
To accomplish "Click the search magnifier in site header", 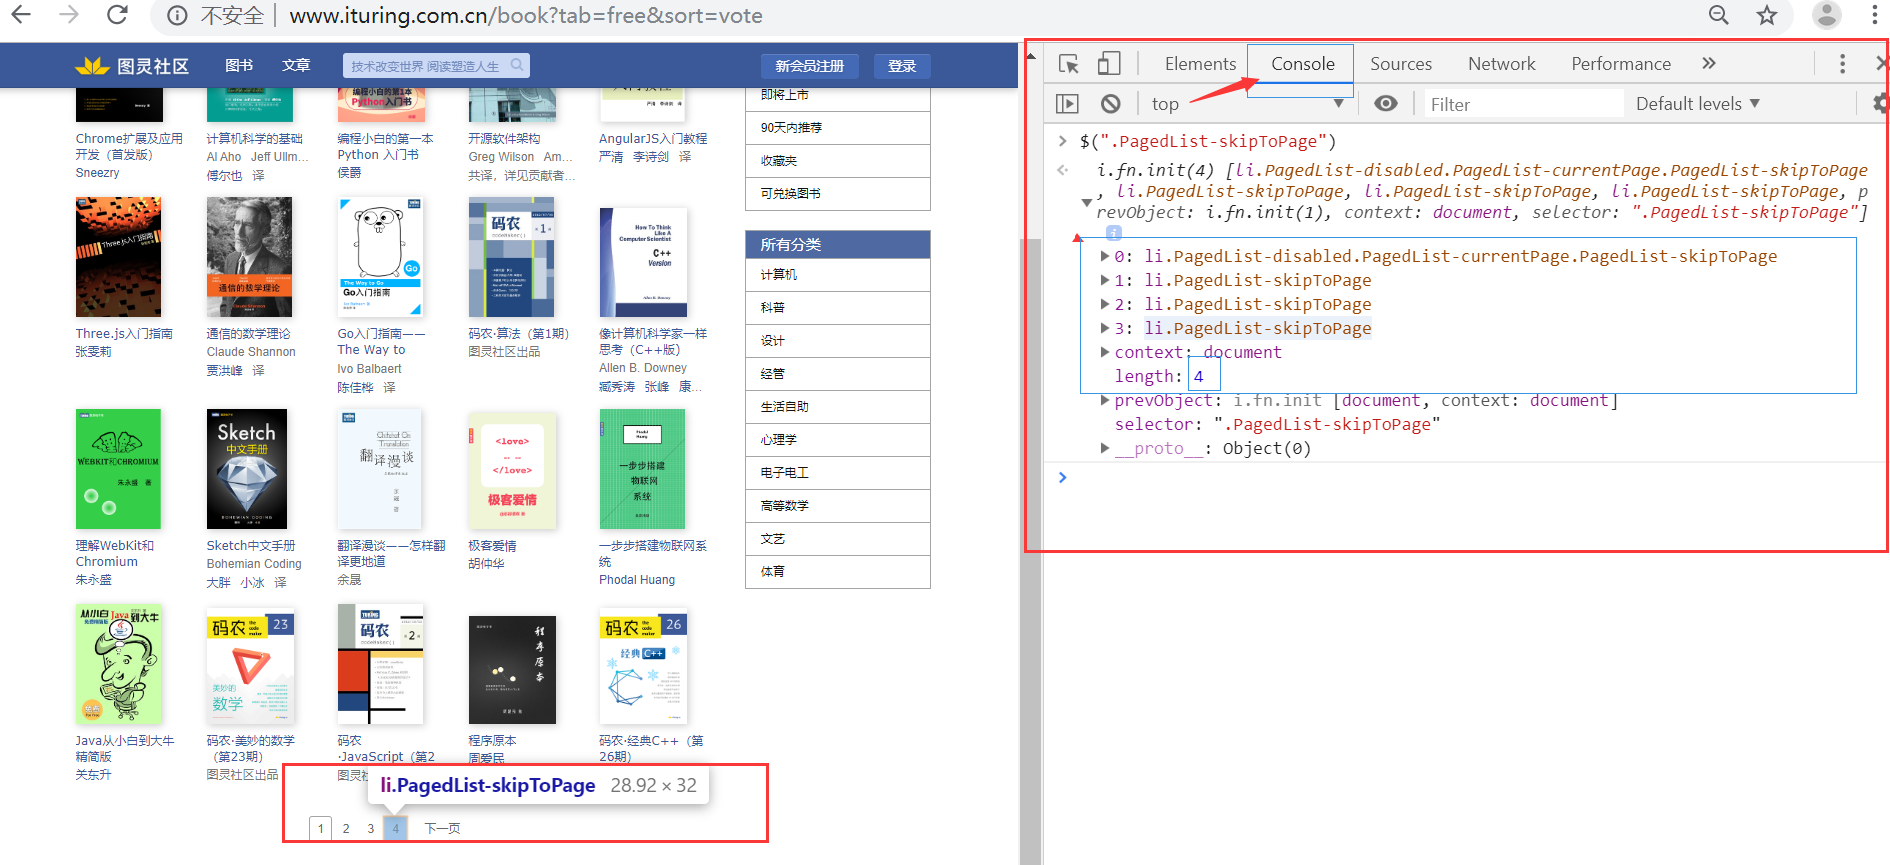I will tap(517, 65).
